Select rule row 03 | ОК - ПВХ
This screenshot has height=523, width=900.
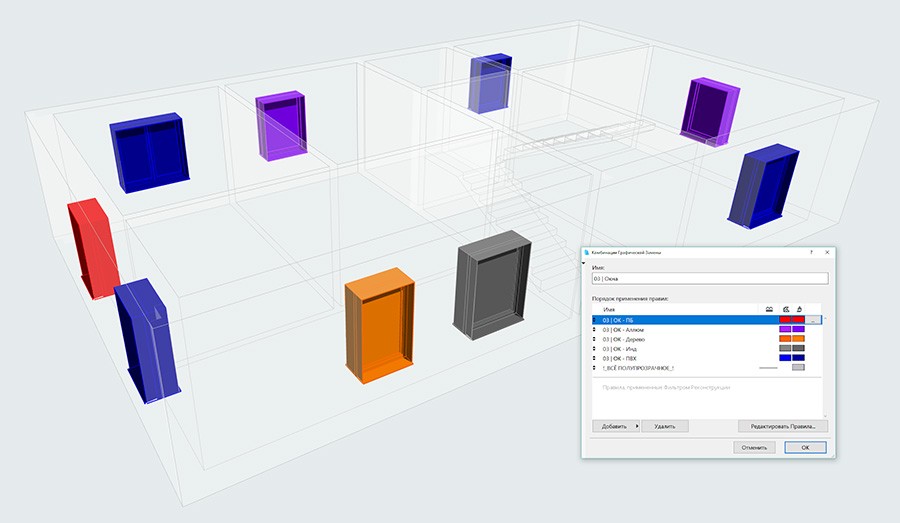(707, 358)
